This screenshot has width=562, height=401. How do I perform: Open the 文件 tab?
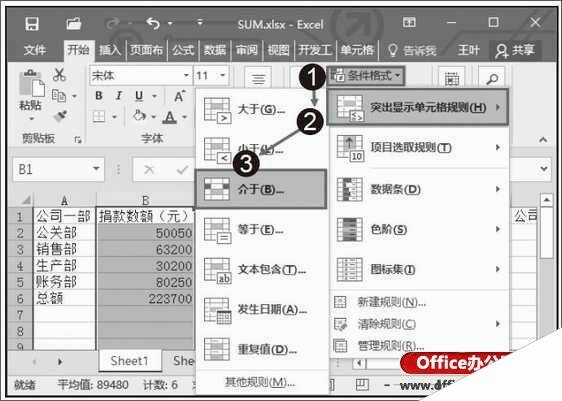34,50
